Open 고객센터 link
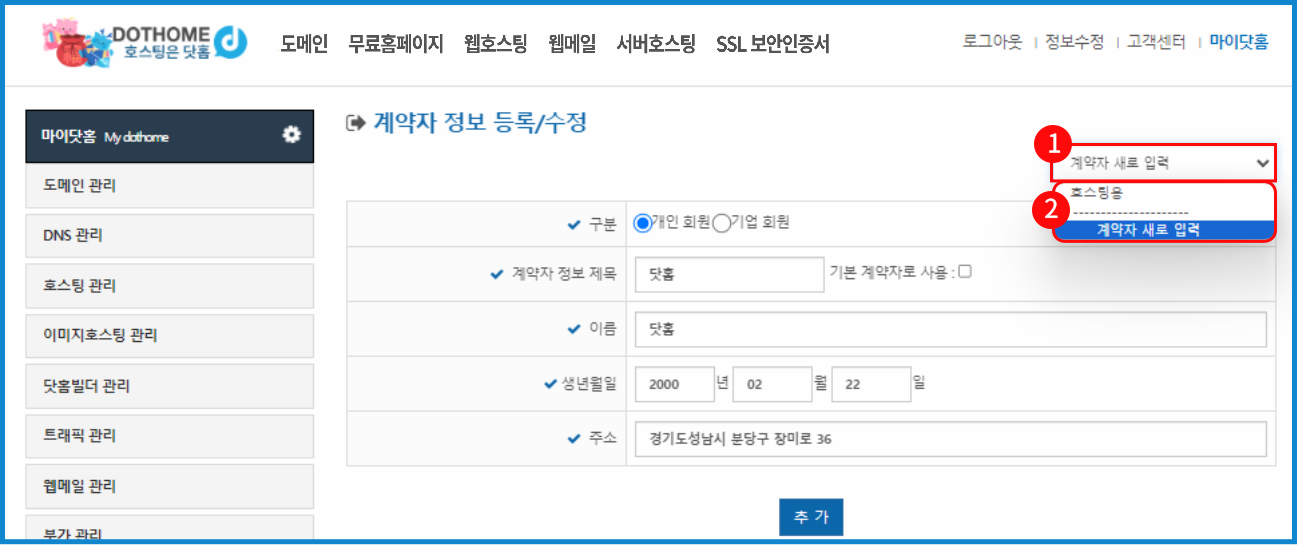This screenshot has width=1297, height=545. coord(1156,42)
